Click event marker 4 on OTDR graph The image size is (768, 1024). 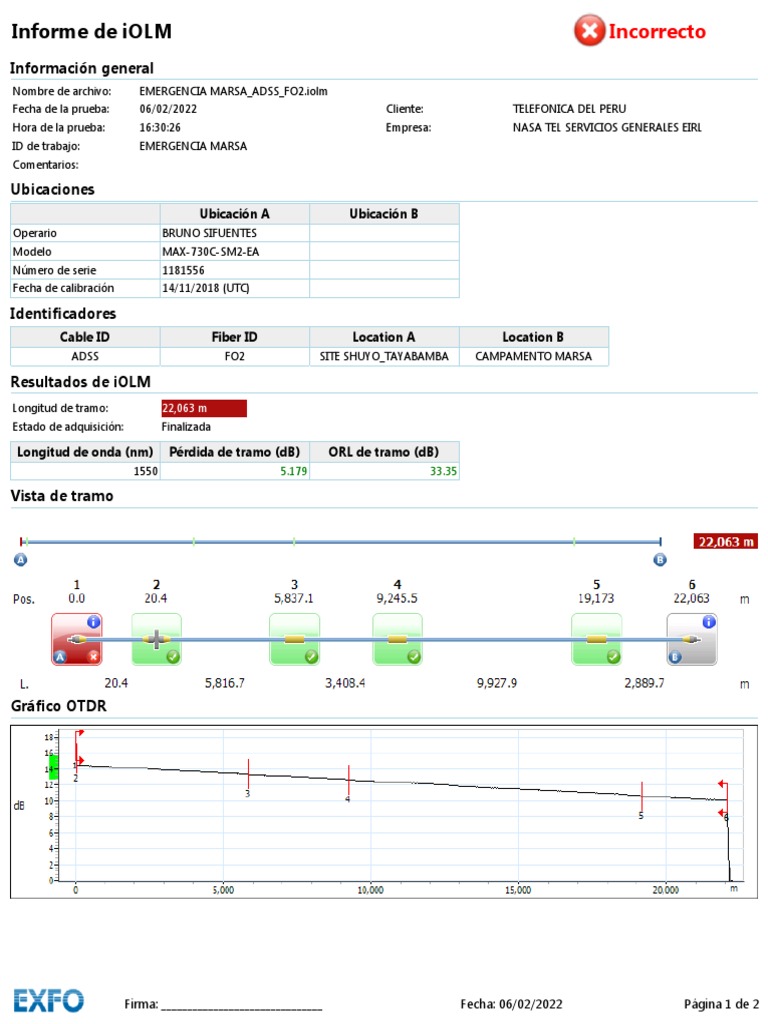point(349,782)
